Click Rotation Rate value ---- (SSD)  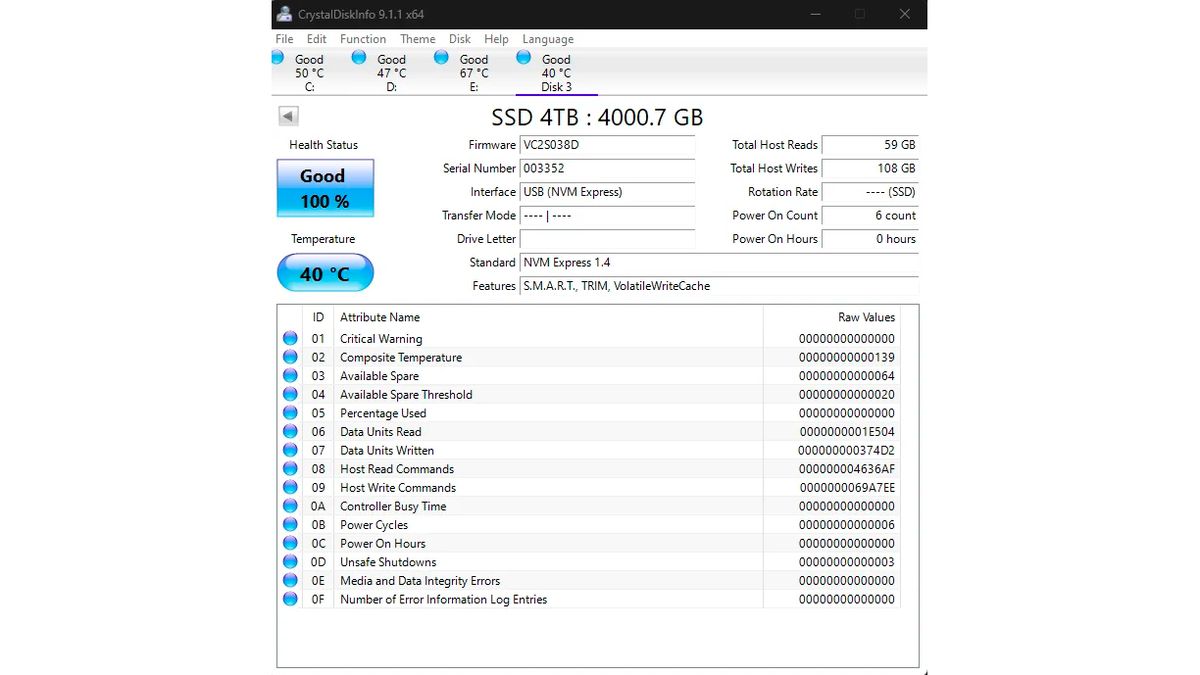870,192
